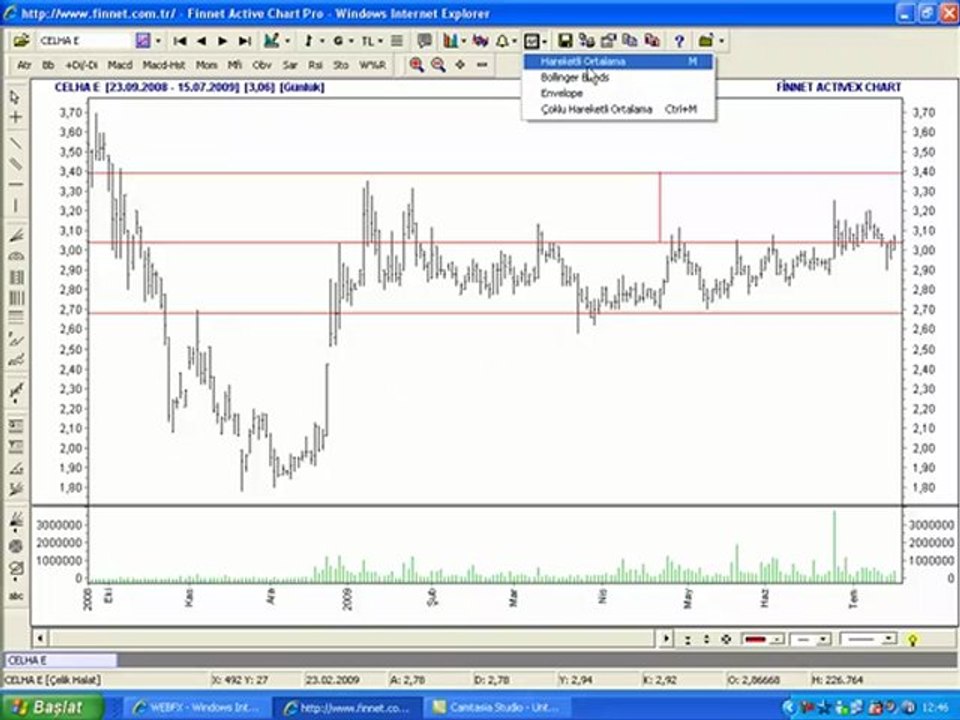Click the horizontal lines list icon
Viewport: 960px width, 720px height.
coord(397,41)
